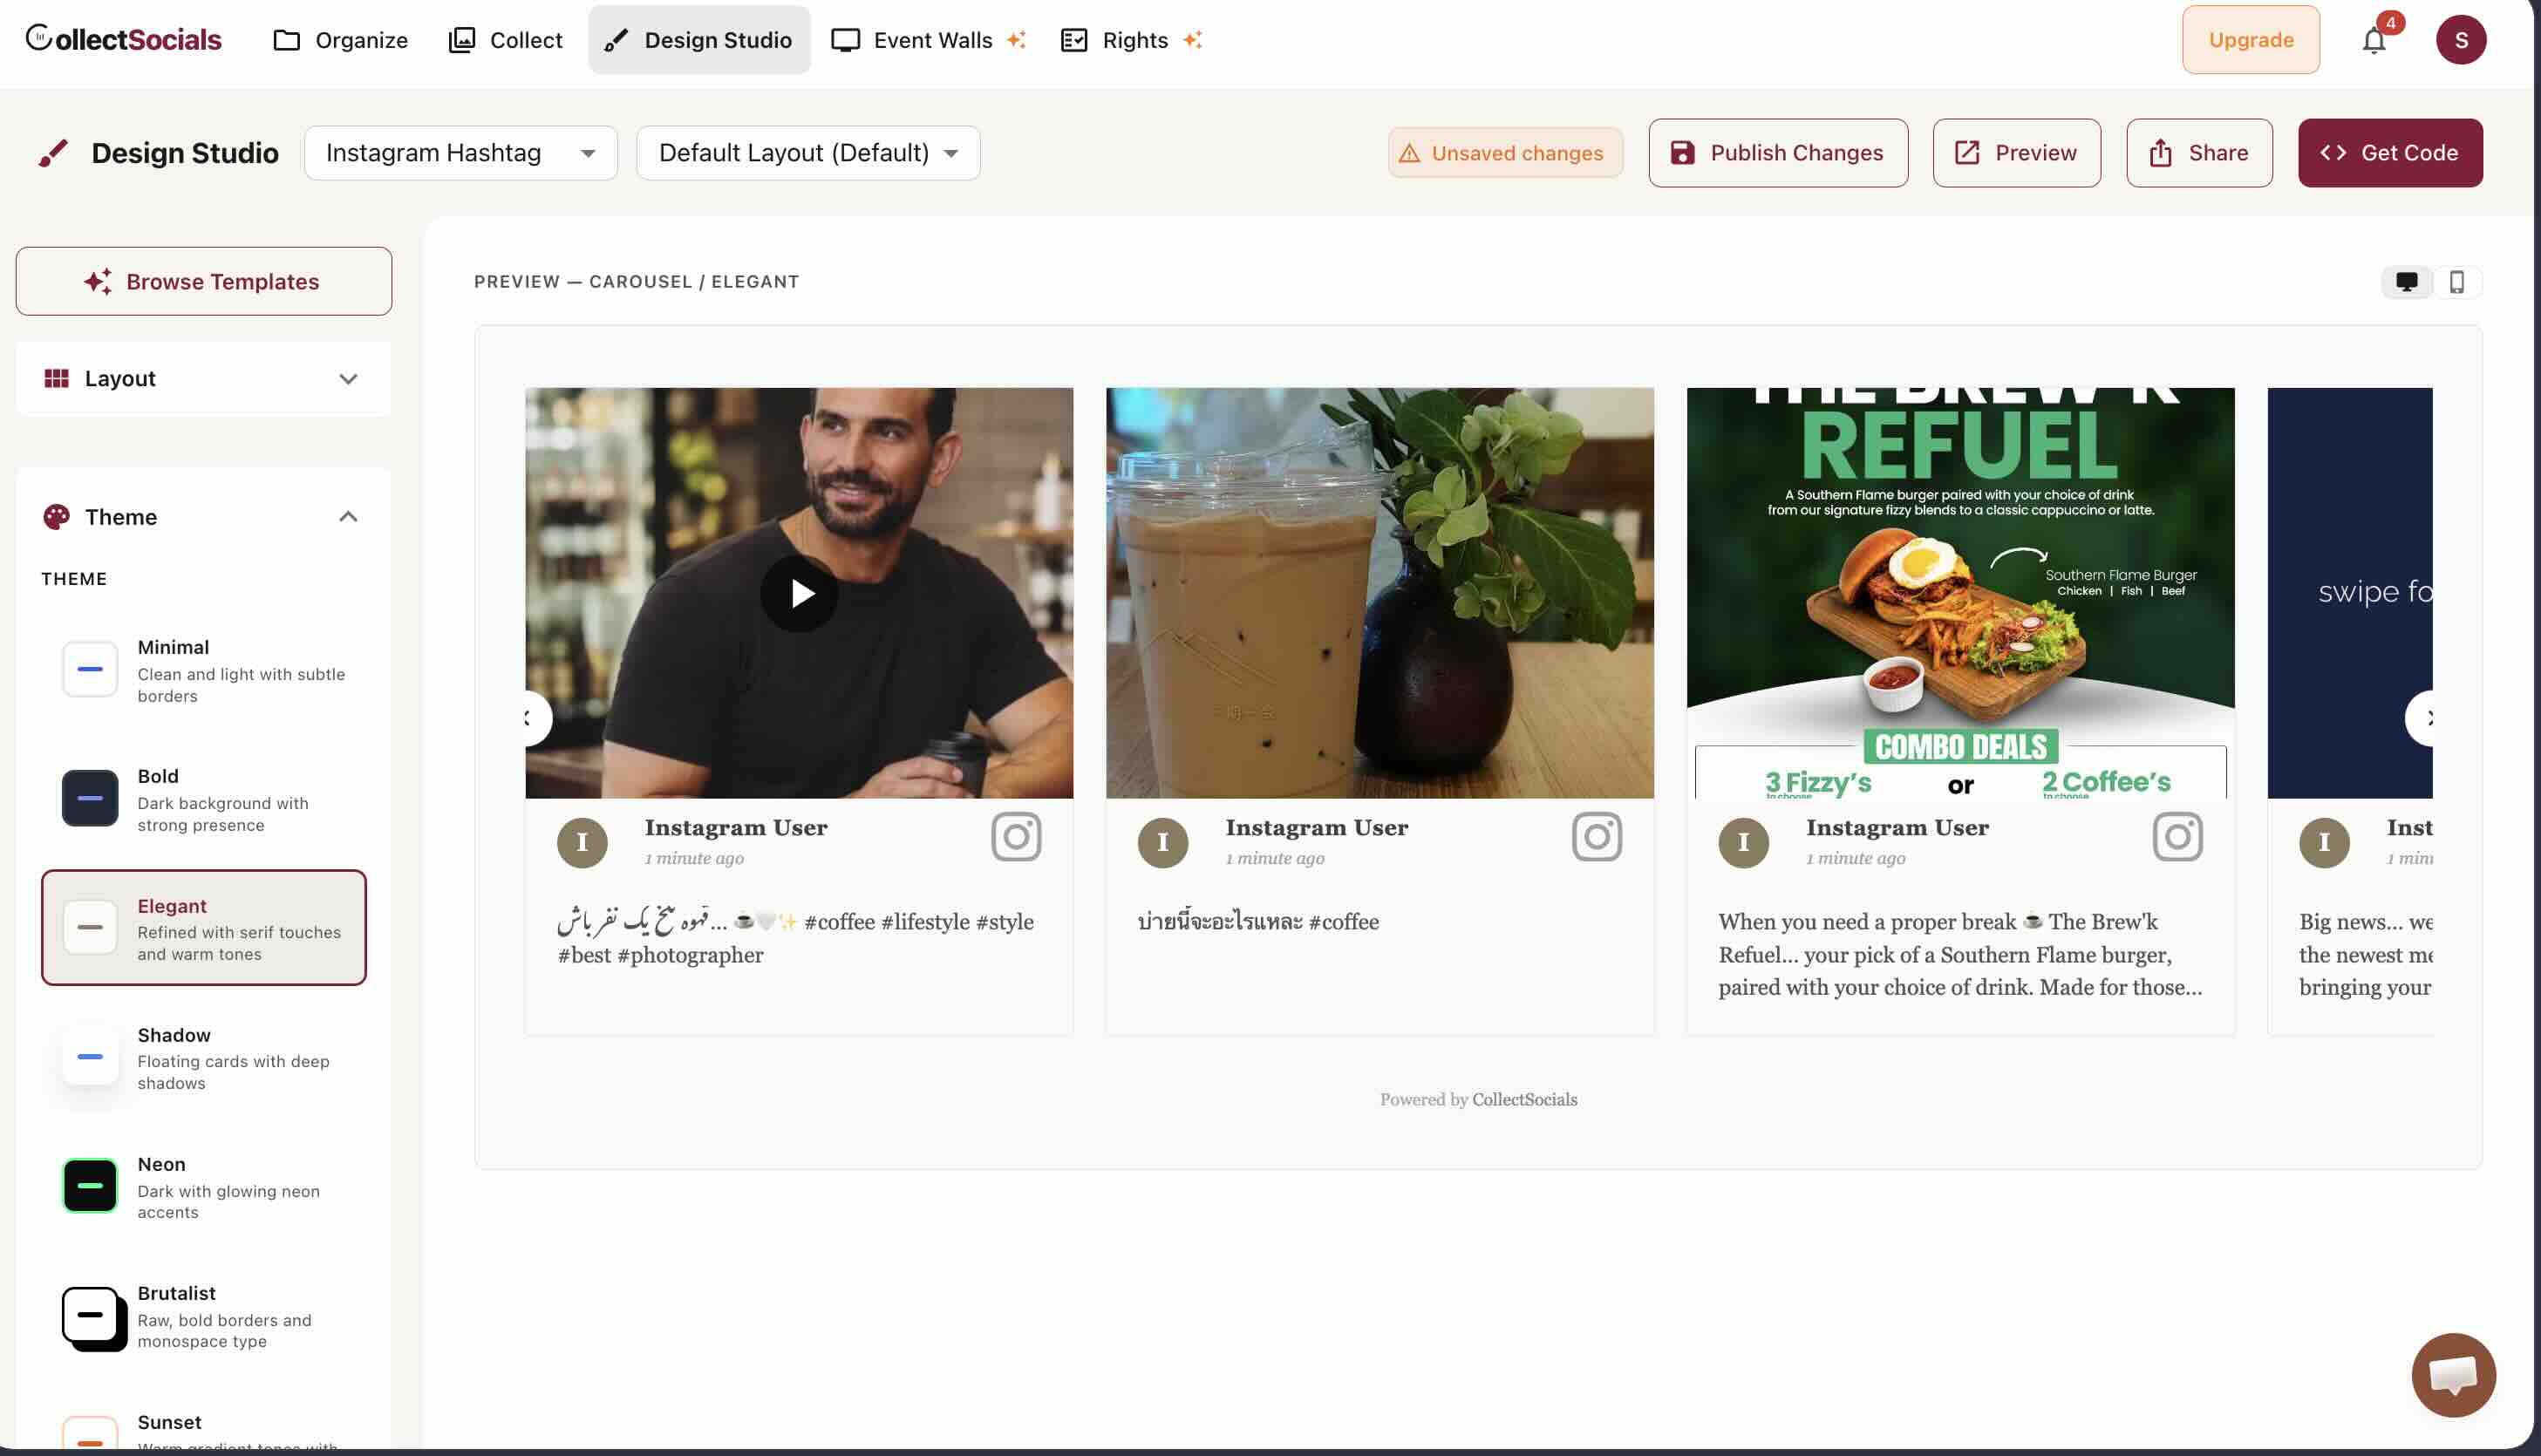This screenshot has height=1456, width=2541.
Task: Click avatar on the iced coffee post
Action: point(1163,843)
